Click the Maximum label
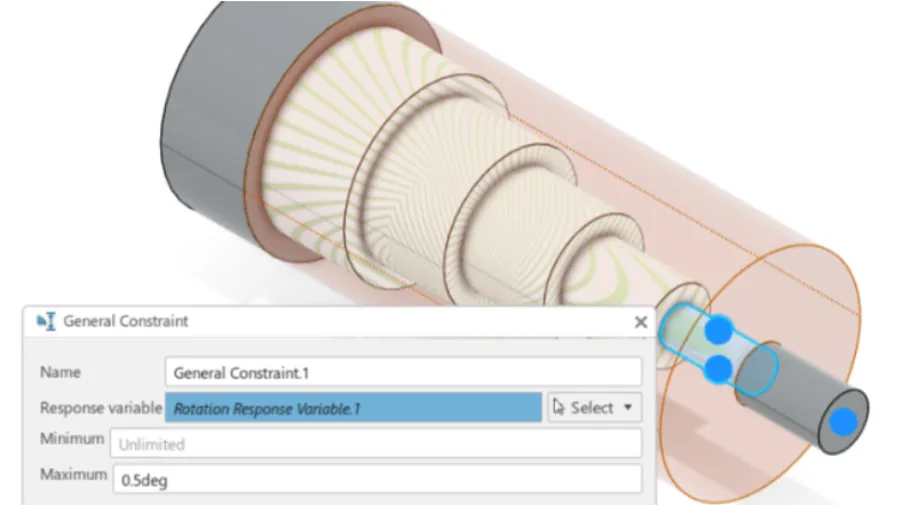 pyautogui.click(x=73, y=474)
